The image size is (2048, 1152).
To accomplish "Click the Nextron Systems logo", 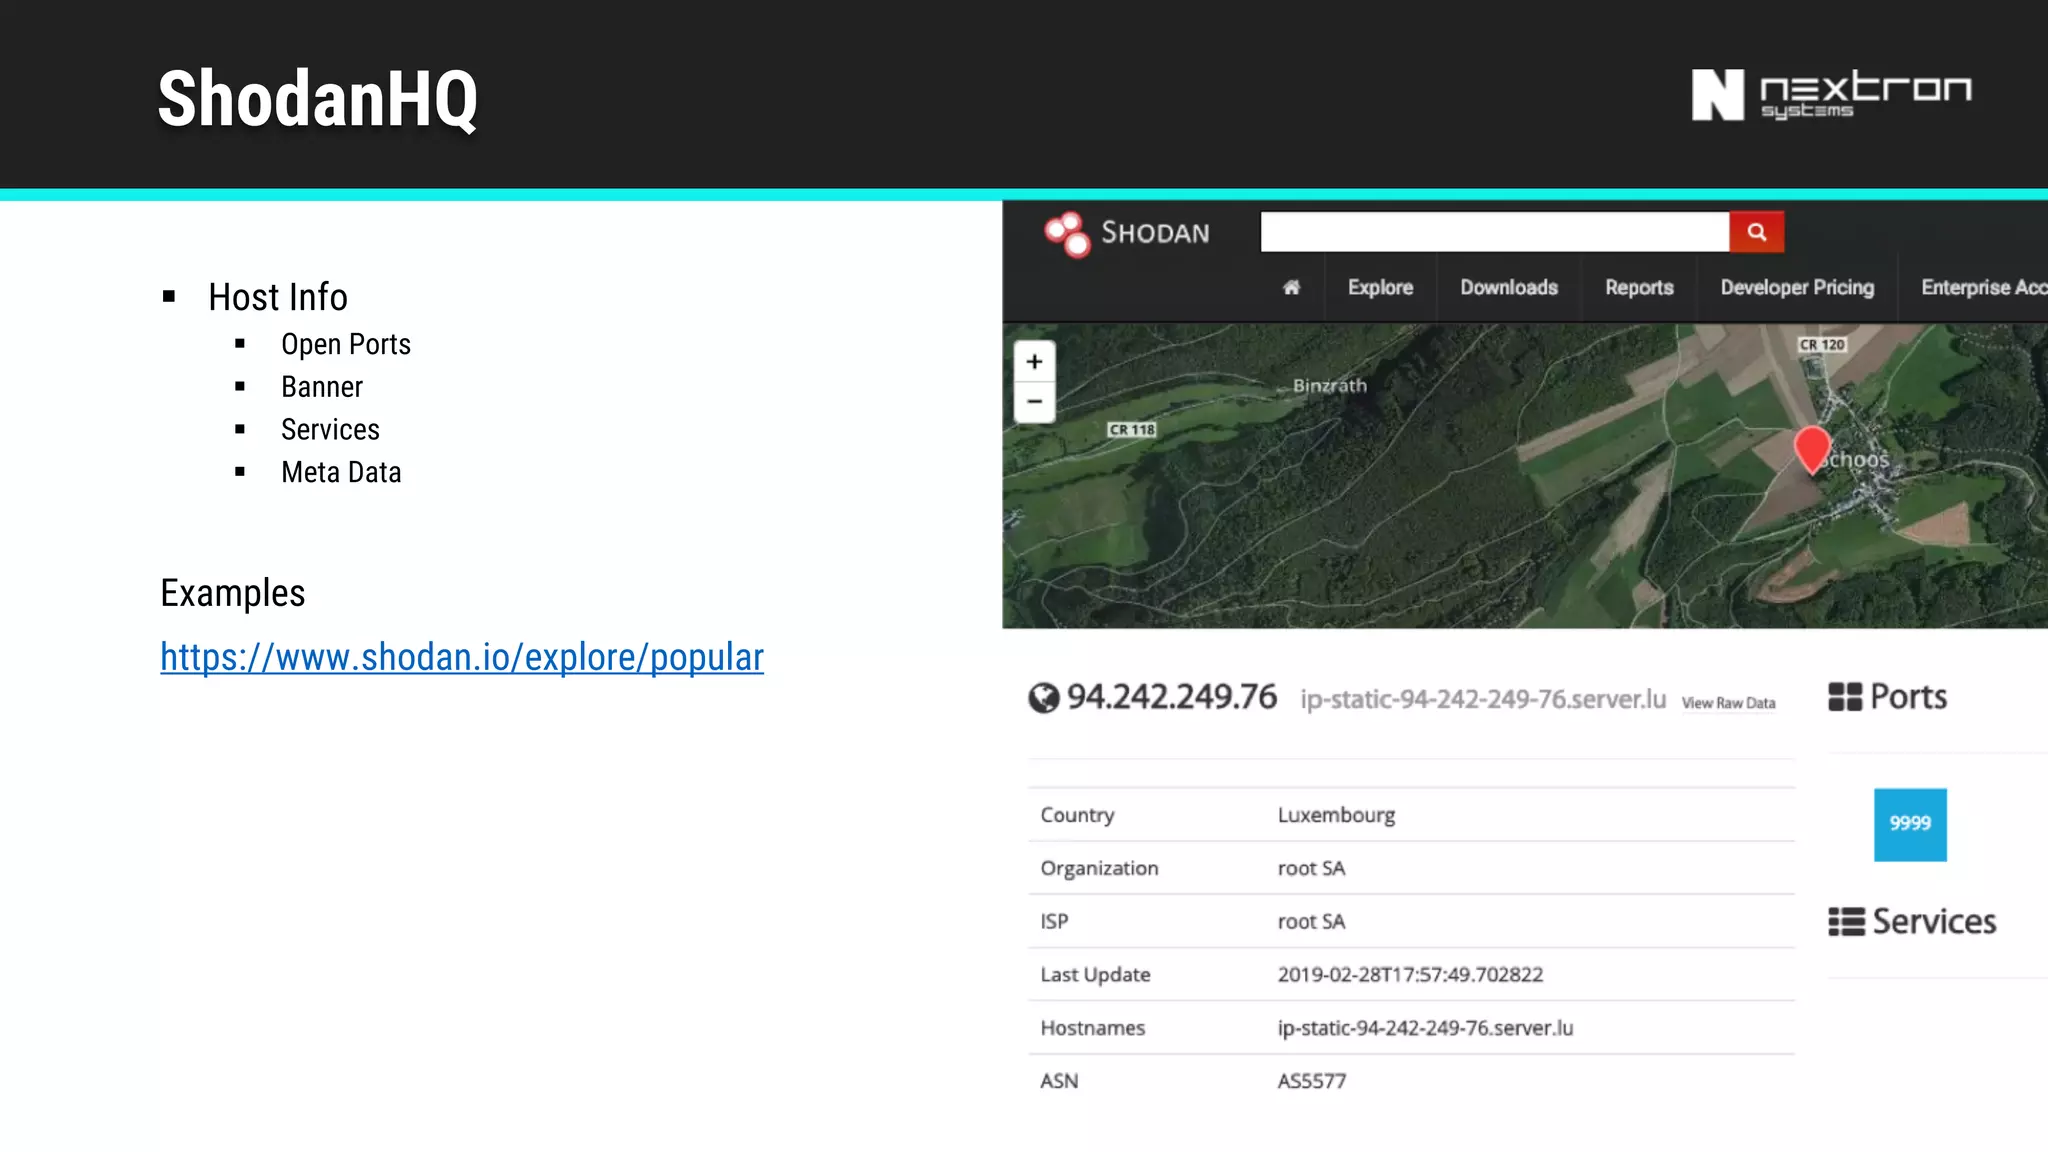I will 1831,95.
